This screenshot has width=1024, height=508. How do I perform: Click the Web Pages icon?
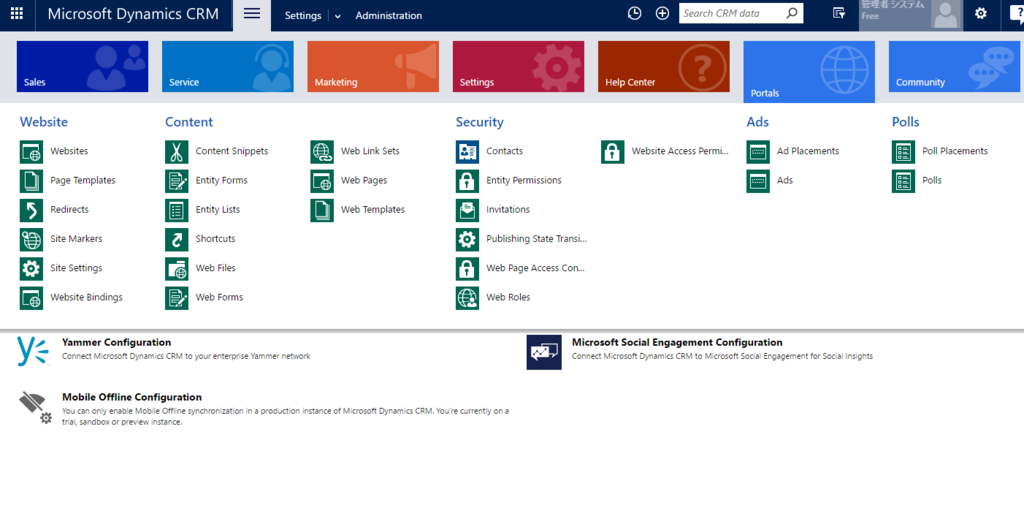pyautogui.click(x=322, y=181)
